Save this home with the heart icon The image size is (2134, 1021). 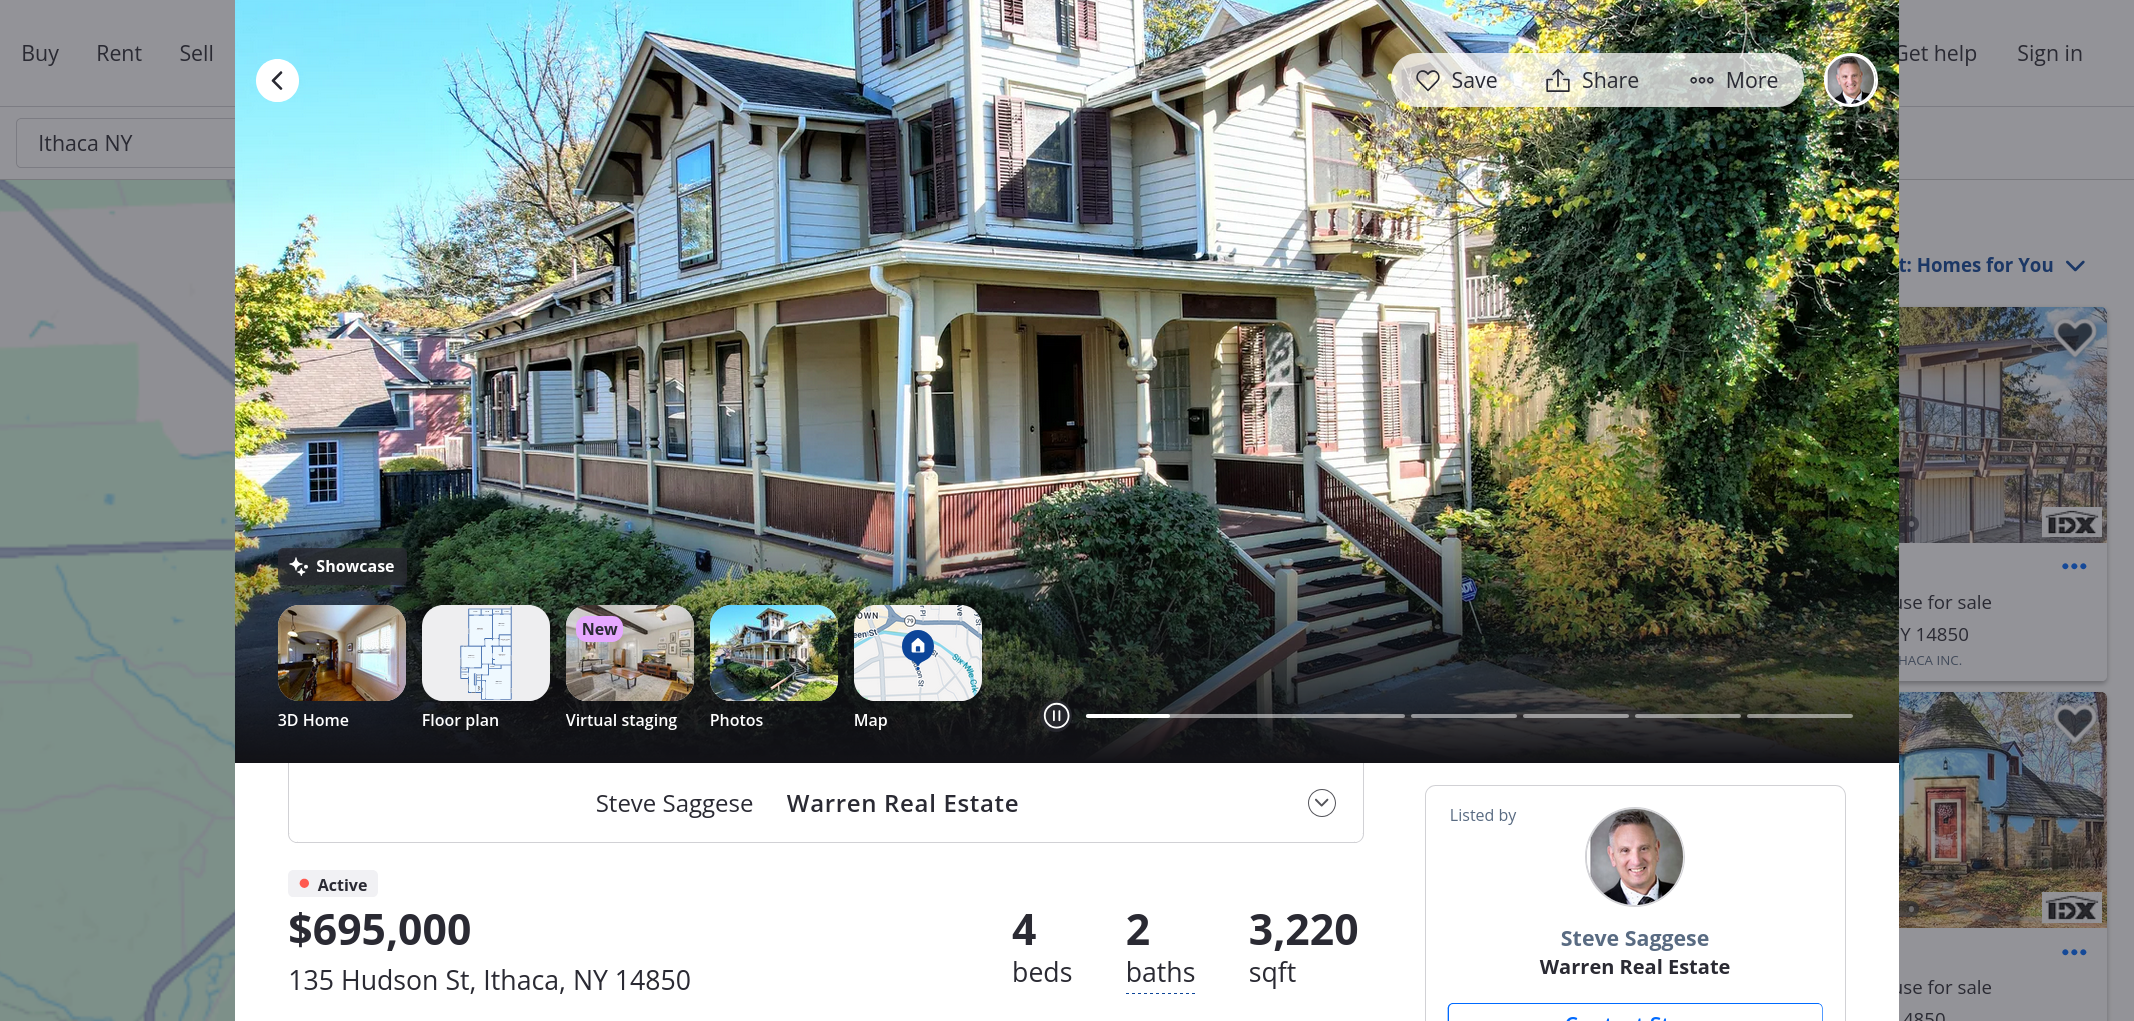(x=1456, y=81)
